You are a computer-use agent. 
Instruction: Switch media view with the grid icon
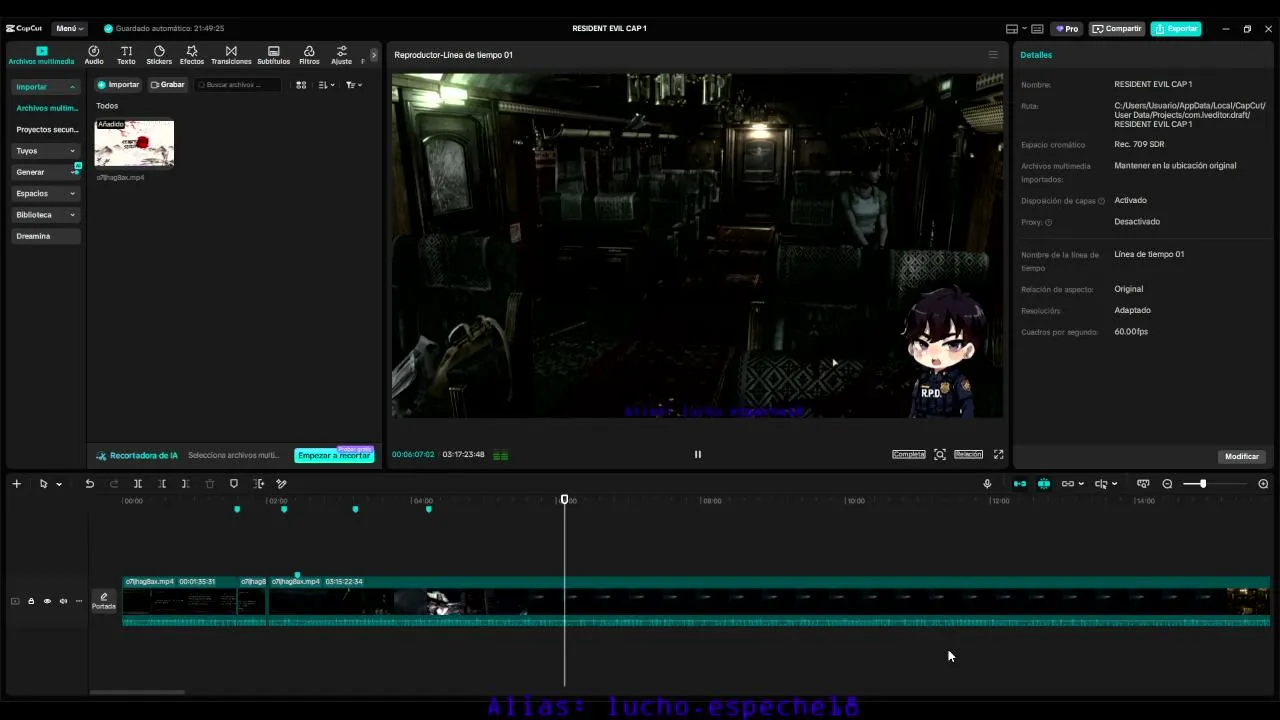pos(301,85)
